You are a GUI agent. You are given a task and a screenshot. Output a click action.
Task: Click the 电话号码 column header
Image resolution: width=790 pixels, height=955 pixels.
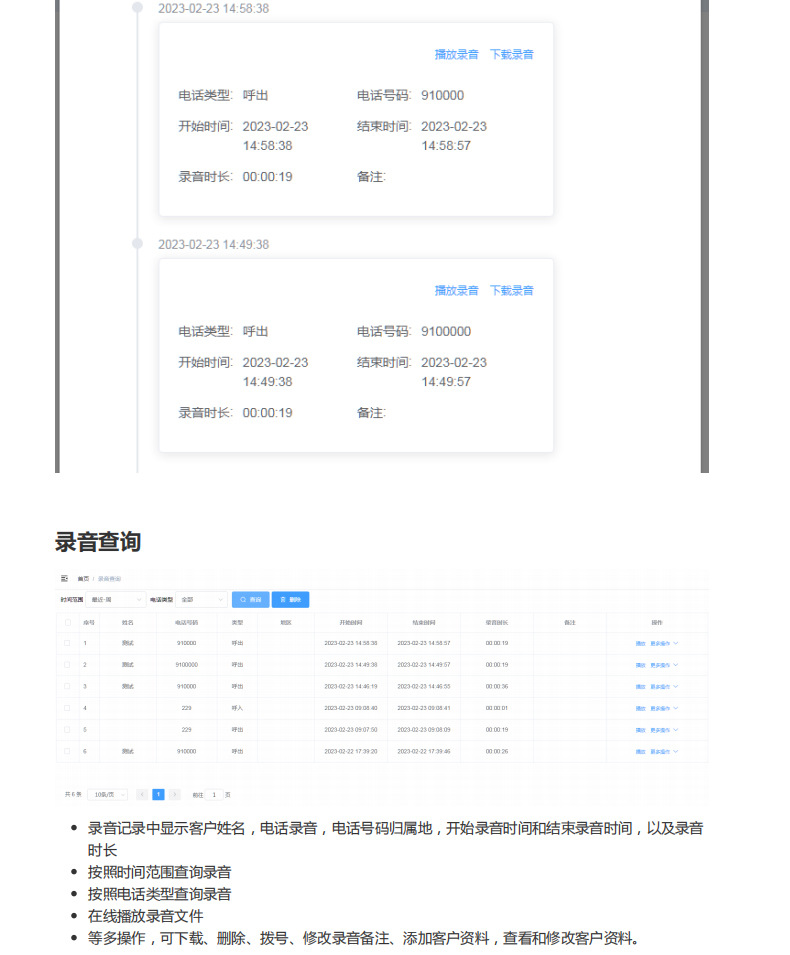[x=186, y=622]
